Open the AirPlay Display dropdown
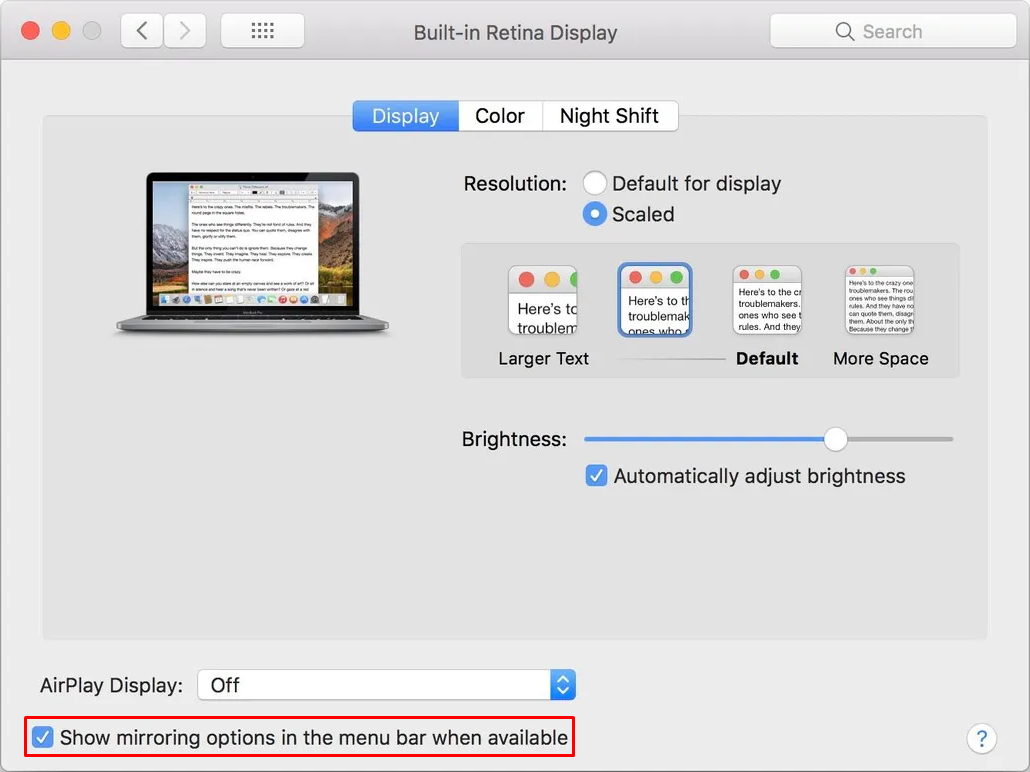Screen dimensions: 1030x772 380,685
